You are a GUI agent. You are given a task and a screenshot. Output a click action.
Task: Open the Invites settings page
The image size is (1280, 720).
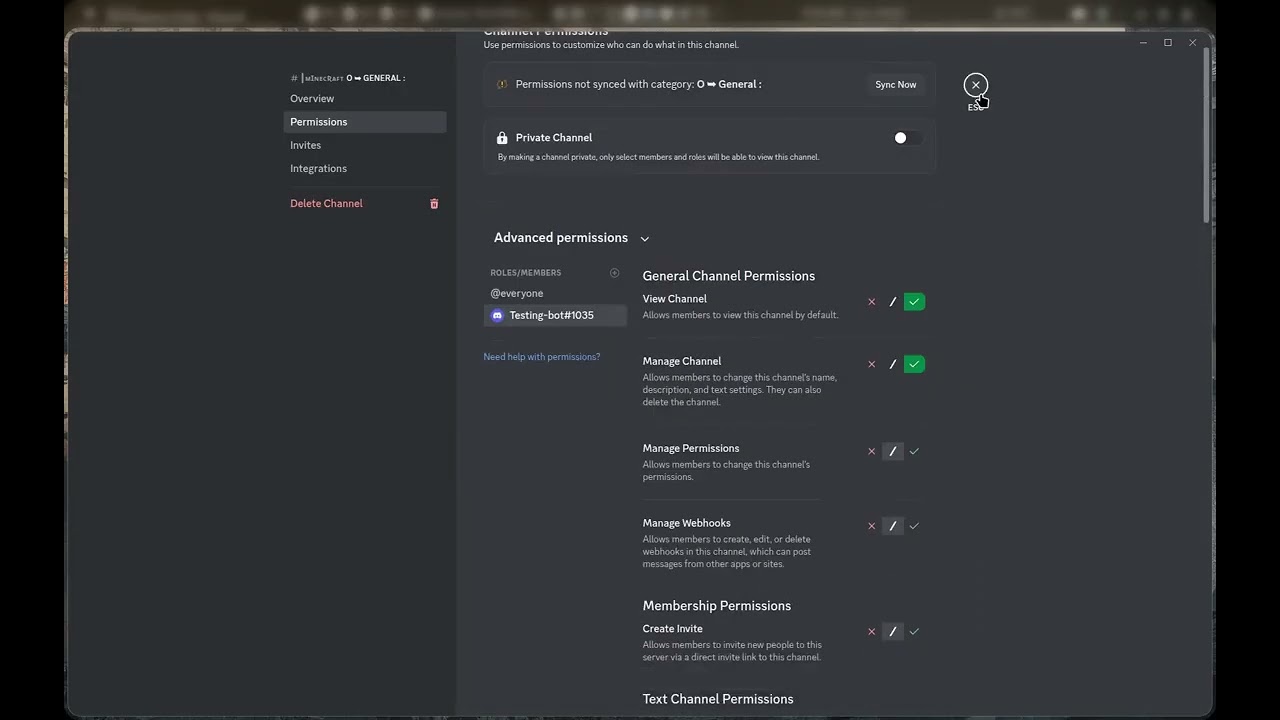coord(365,145)
